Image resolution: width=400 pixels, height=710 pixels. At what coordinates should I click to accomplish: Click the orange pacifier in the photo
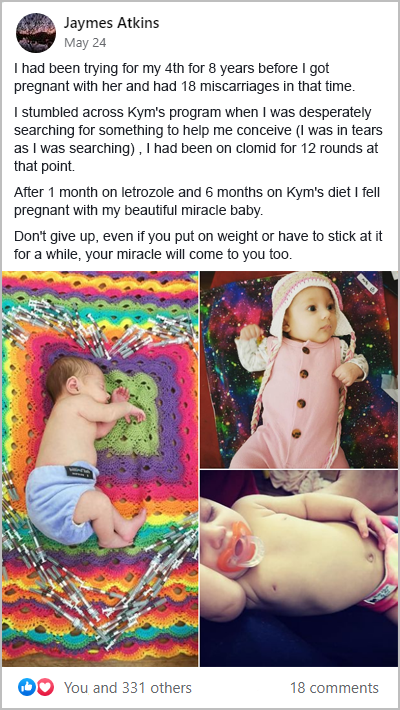pyautogui.click(x=238, y=546)
